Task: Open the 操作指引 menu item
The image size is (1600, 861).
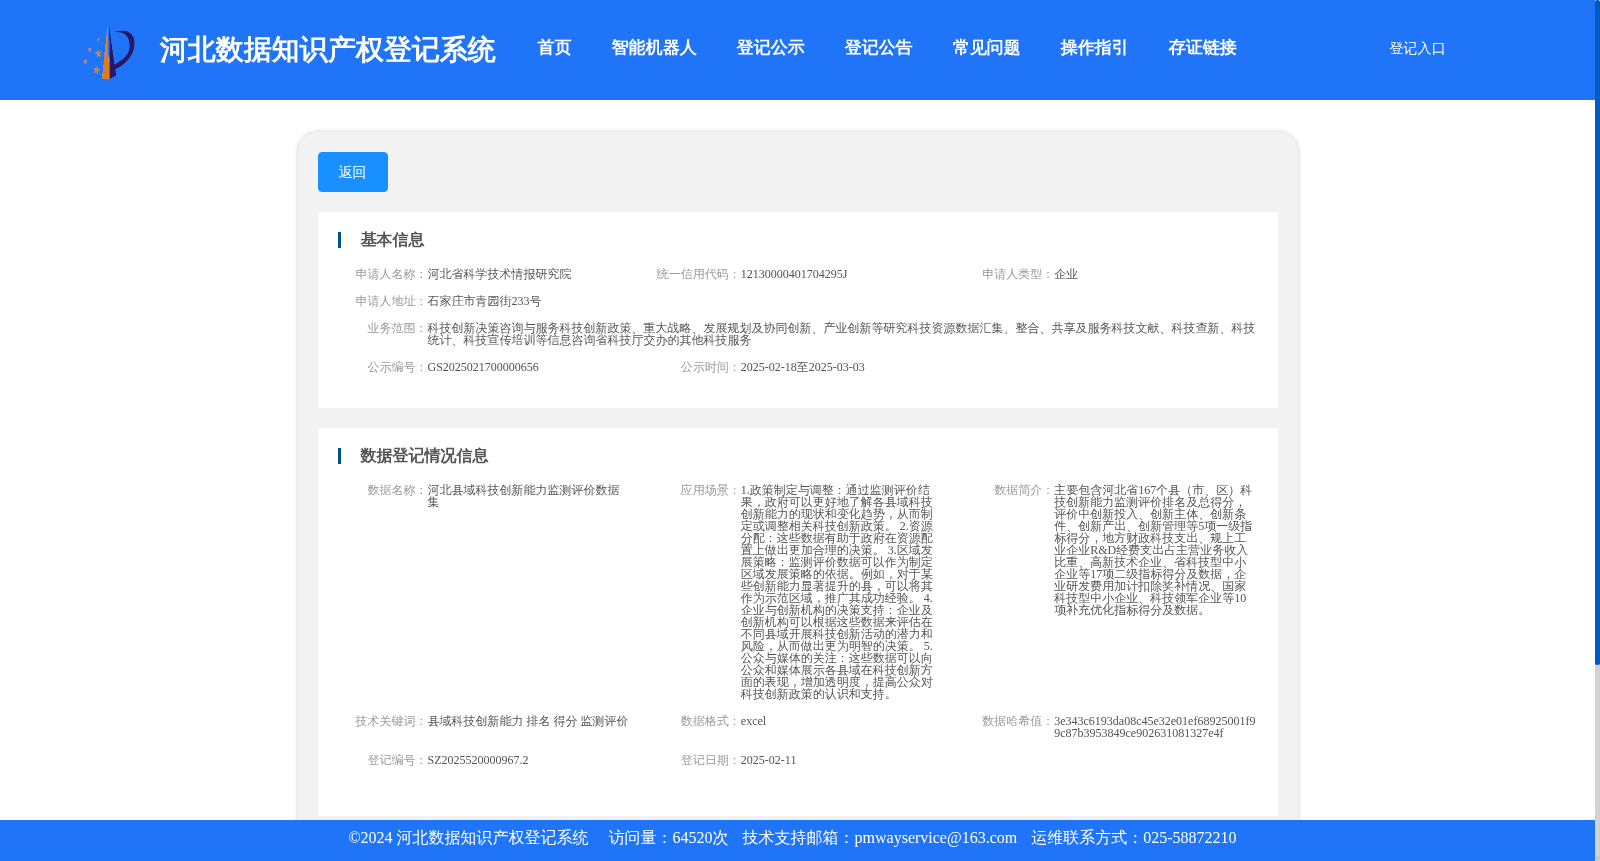Action: click(x=1094, y=48)
